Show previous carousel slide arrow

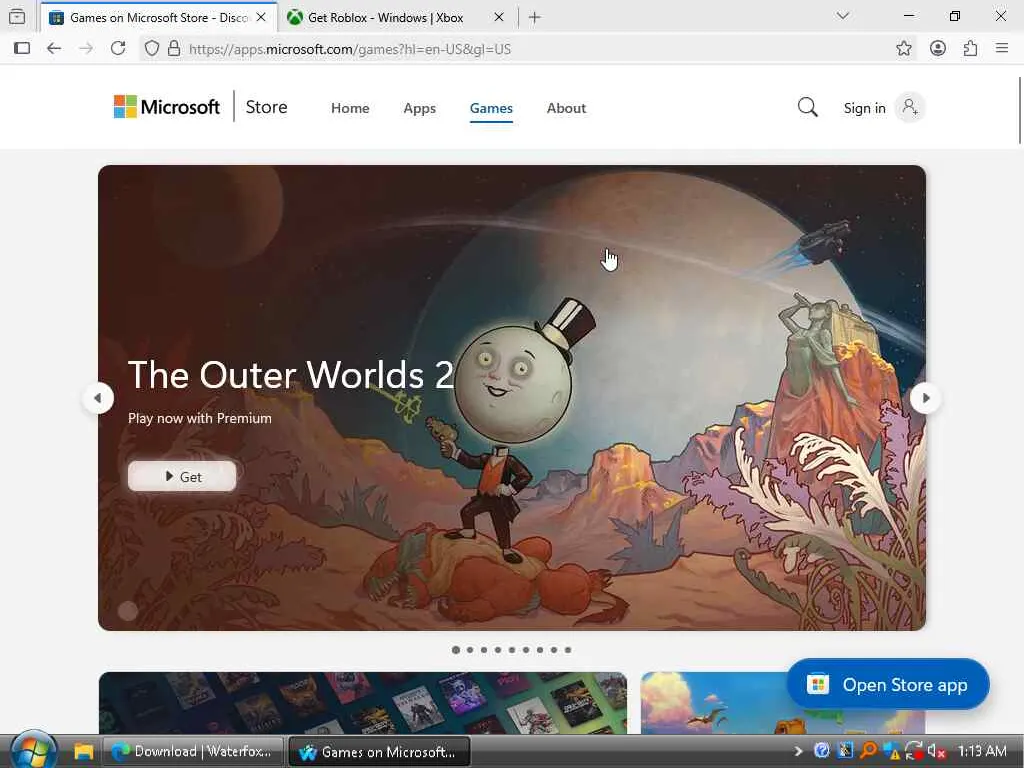click(98, 398)
